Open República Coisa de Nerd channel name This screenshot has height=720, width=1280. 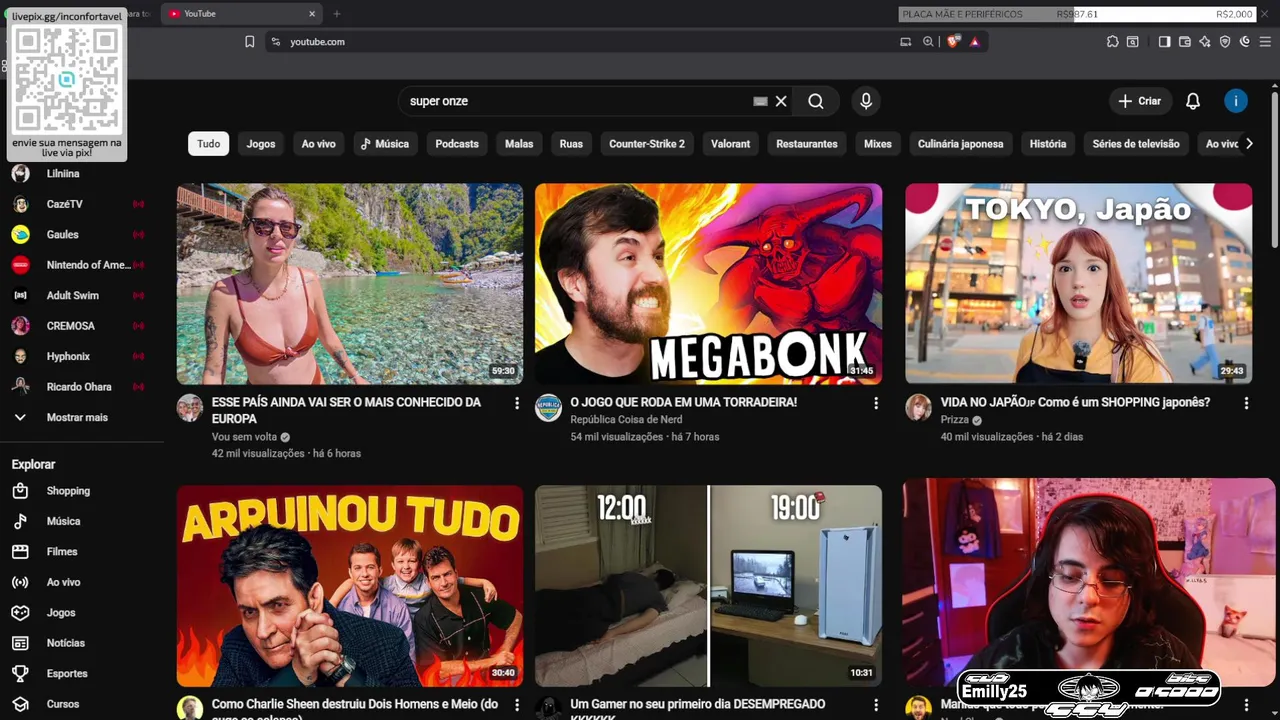coord(626,420)
